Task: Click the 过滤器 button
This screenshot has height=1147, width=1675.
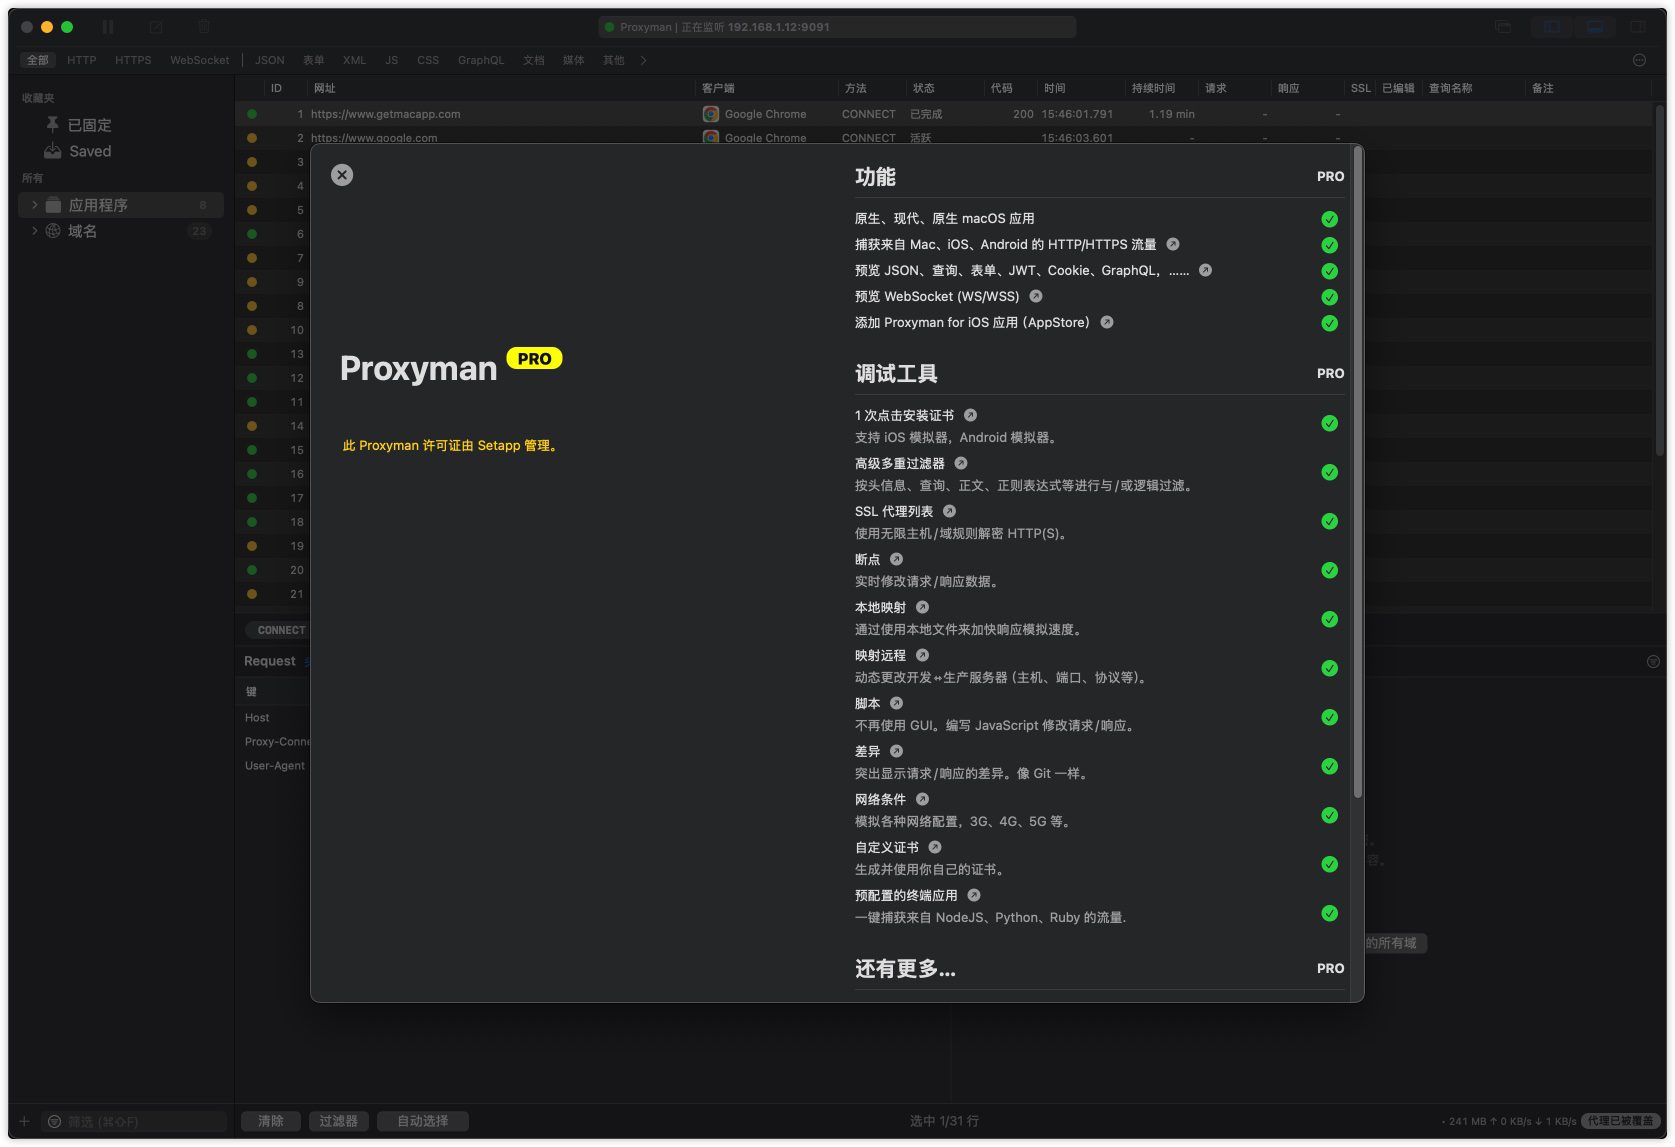Action: [x=338, y=1121]
